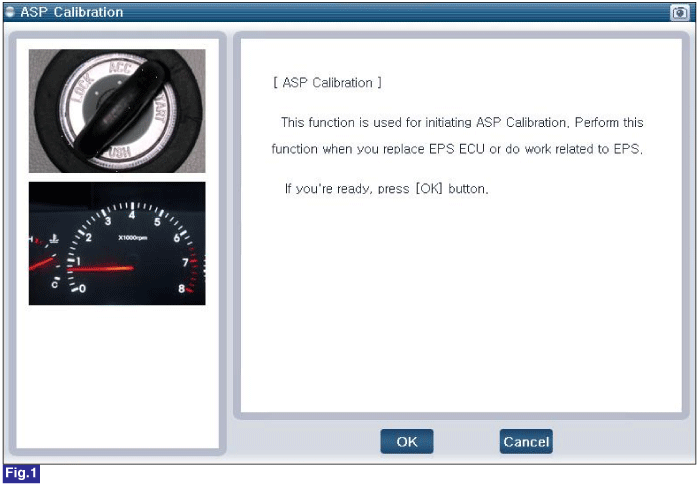Click the 'This function is used for initiating' line
Image resolution: width=700 pixels, height=486 pixels.
point(462,122)
